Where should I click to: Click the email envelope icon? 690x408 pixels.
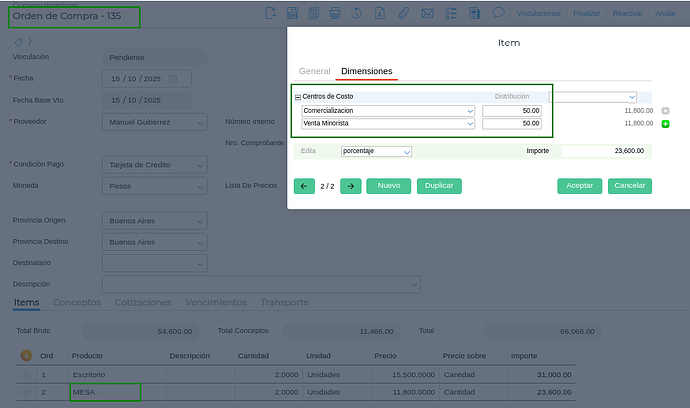coord(427,14)
